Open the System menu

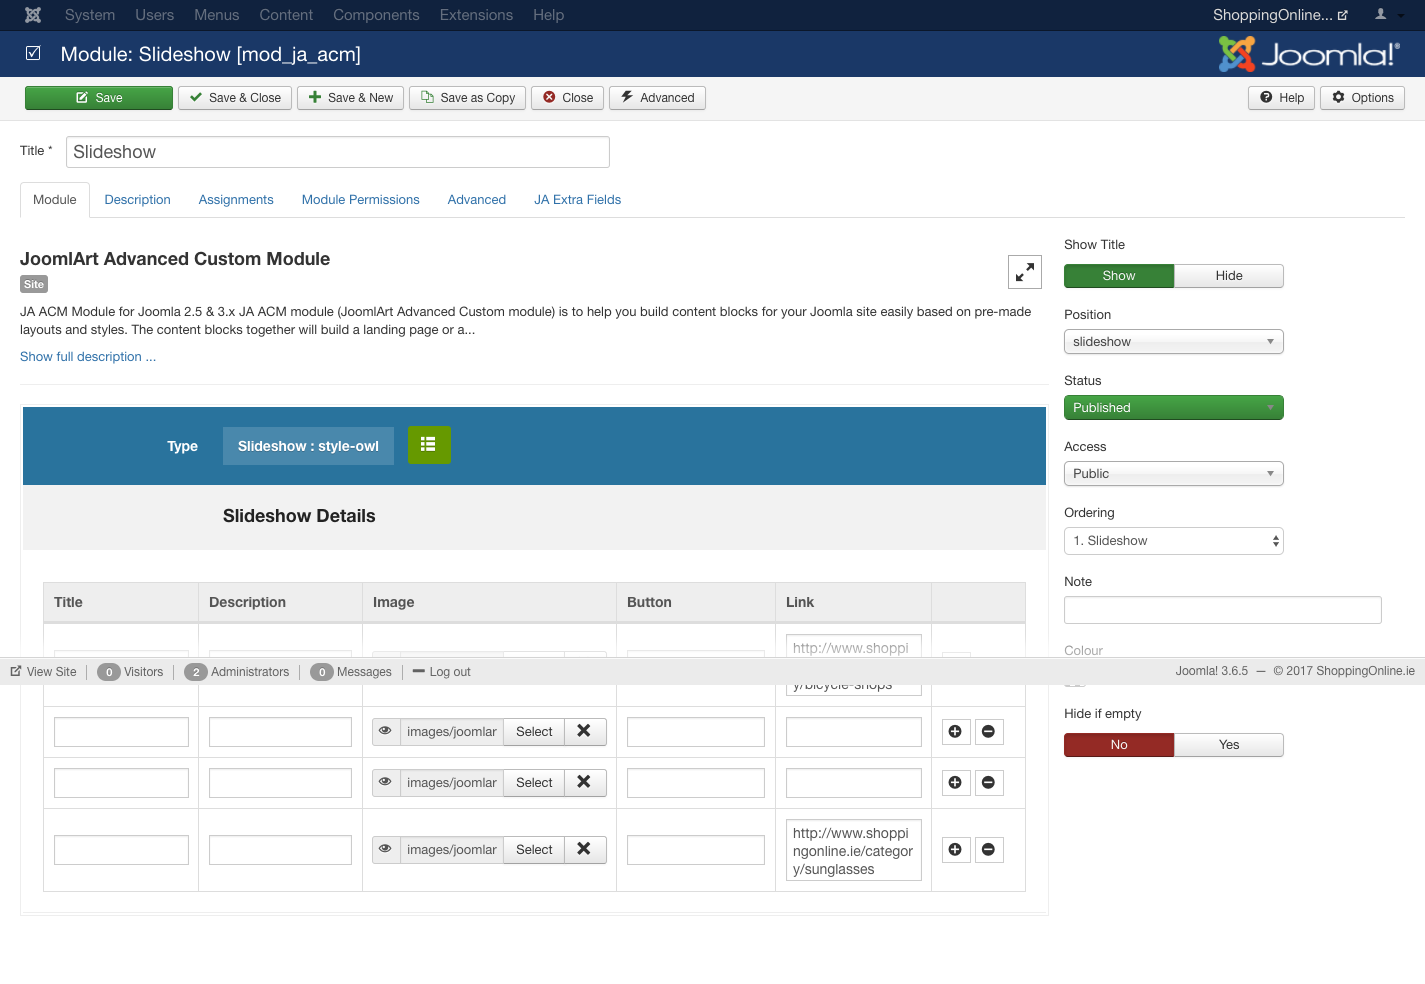(x=90, y=15)
